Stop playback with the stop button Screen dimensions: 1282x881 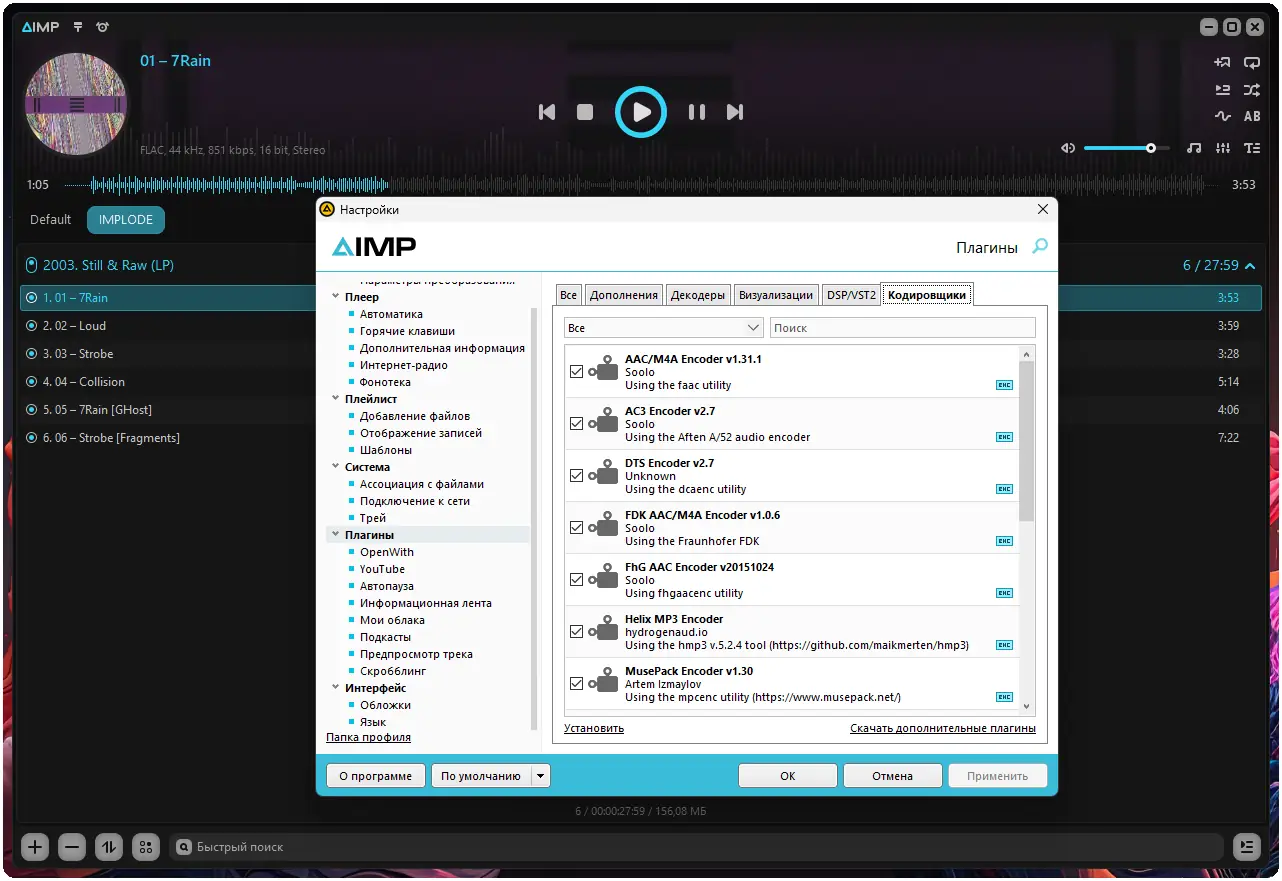click(x=585, y=112)
